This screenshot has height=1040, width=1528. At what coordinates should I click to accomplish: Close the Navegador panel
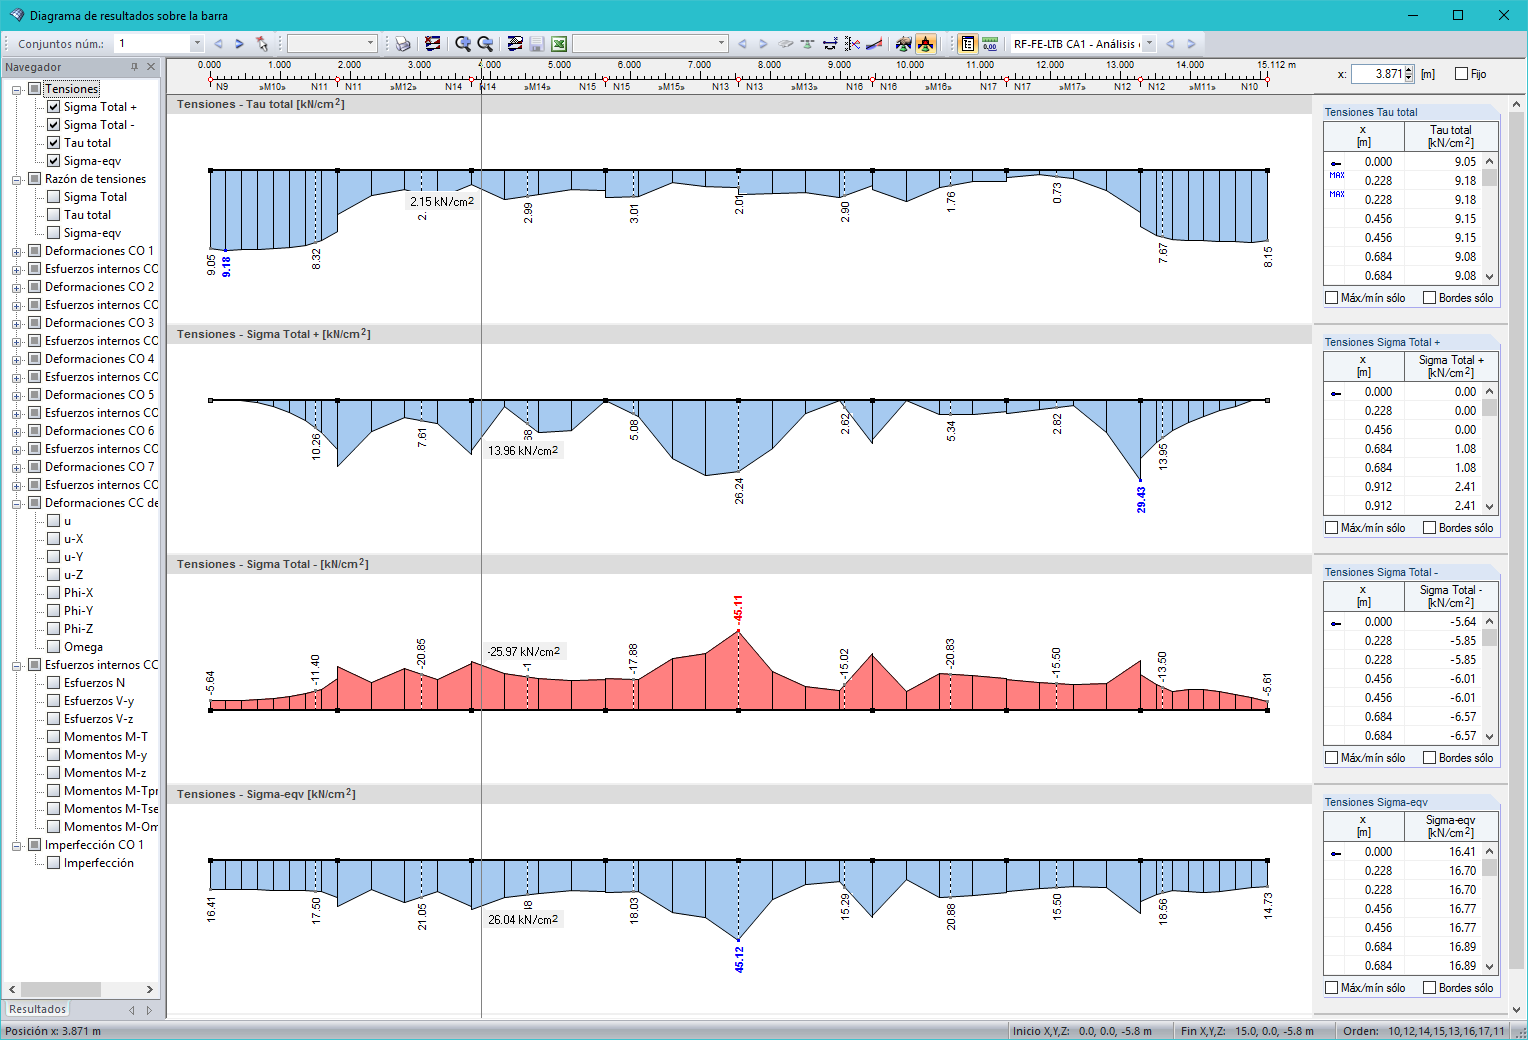point(151,67)
